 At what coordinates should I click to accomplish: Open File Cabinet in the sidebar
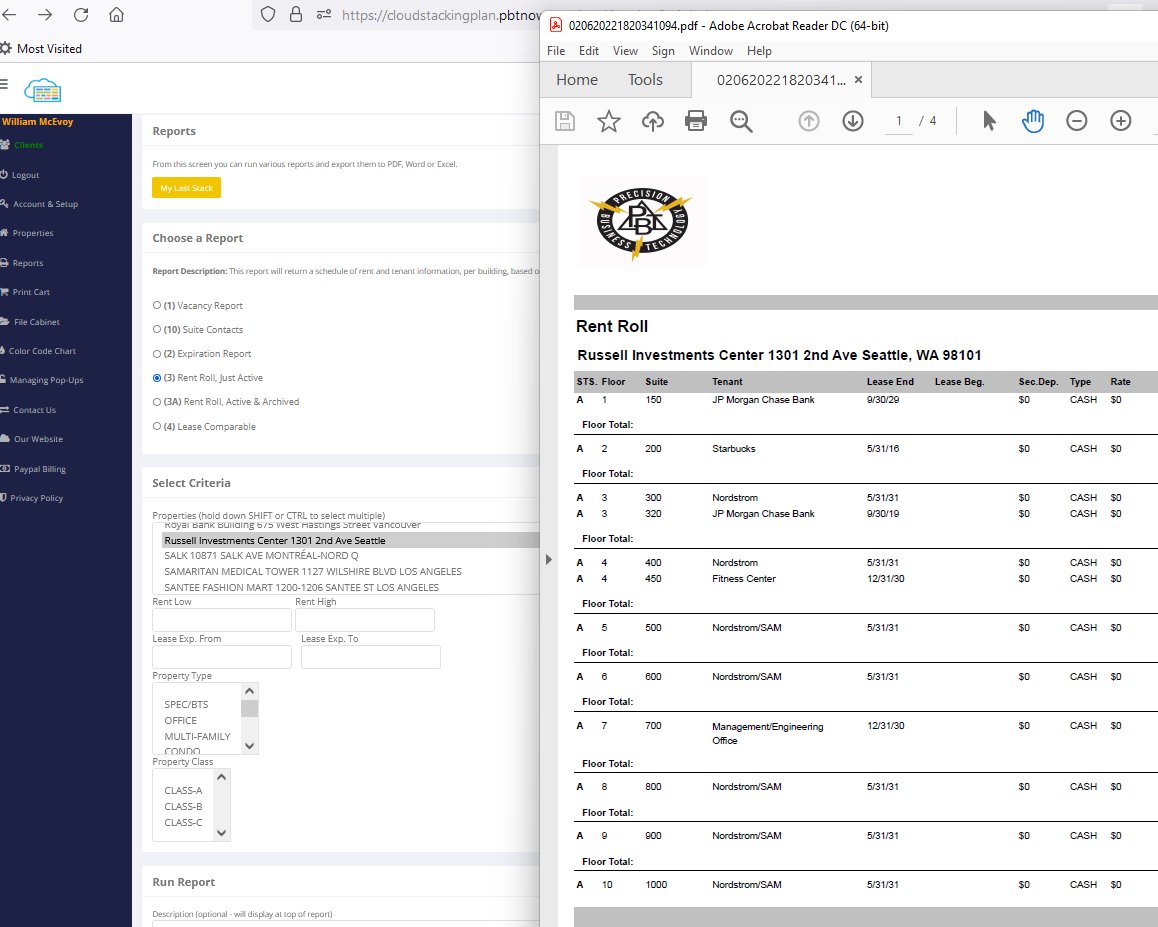pos(36,322)
